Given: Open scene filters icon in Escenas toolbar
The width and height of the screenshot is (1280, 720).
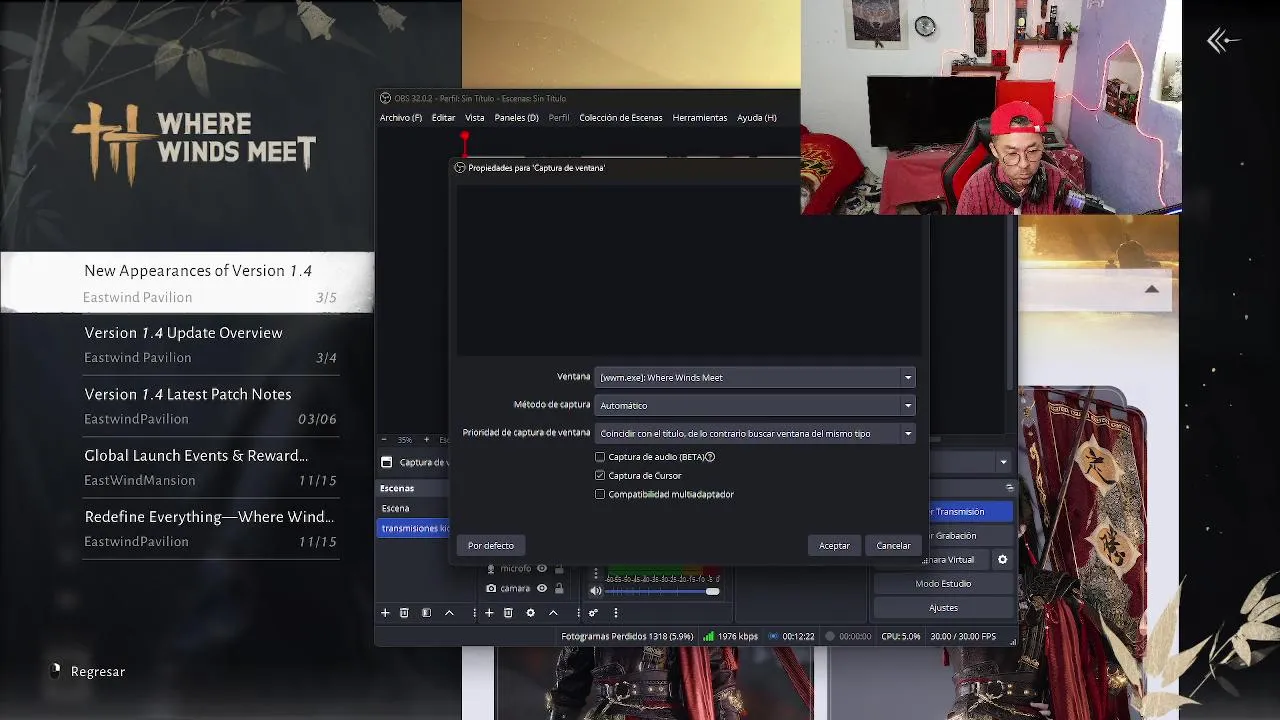Looking at the screenshot, I should [x=426, y=613].
